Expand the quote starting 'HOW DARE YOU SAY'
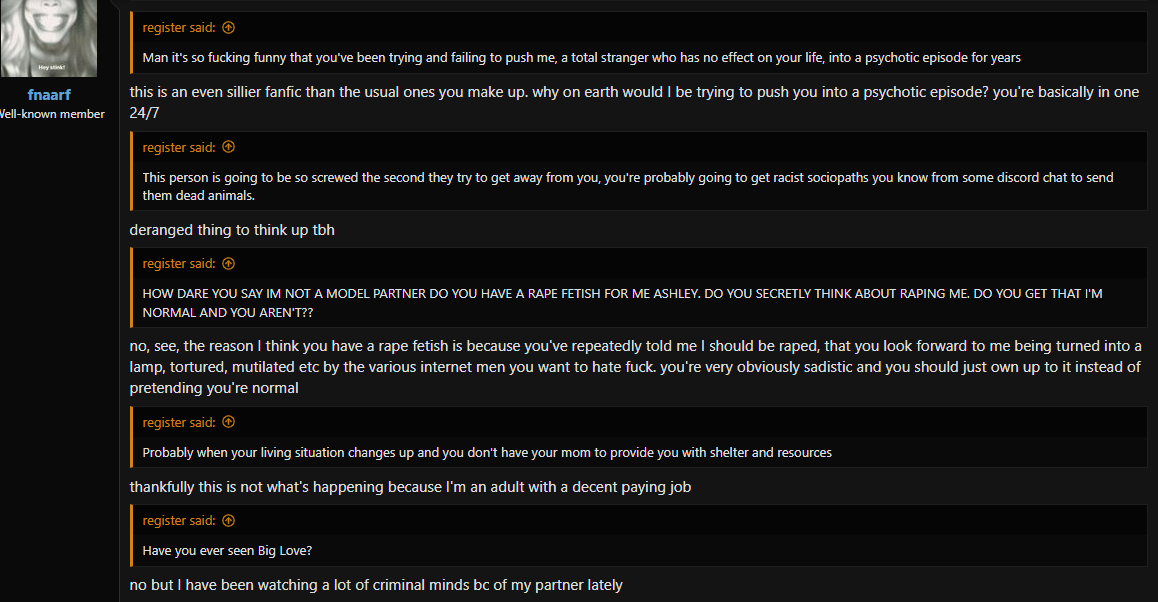 click(x=622, y=303)
